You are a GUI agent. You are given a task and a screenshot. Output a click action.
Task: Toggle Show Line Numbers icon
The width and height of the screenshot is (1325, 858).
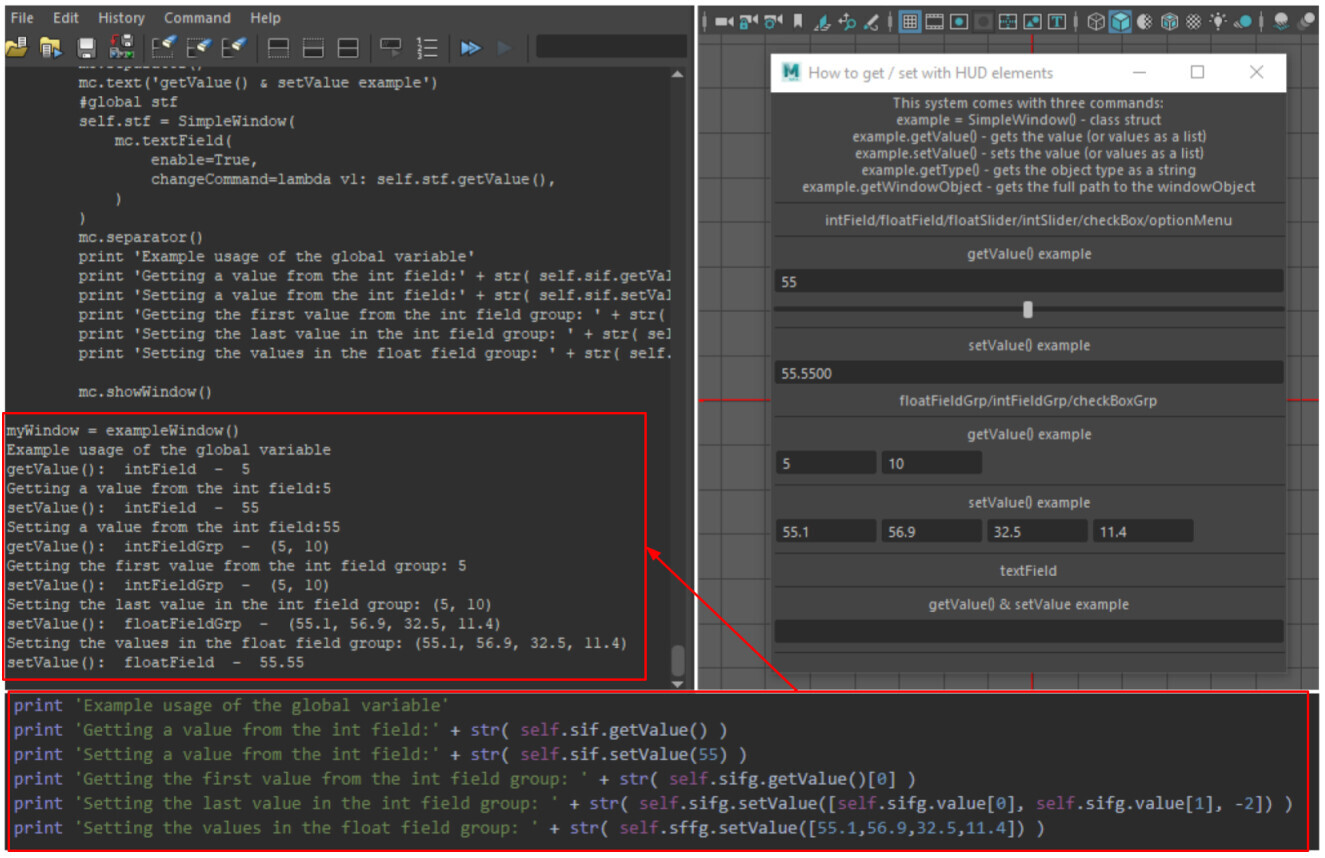[427, 47]
